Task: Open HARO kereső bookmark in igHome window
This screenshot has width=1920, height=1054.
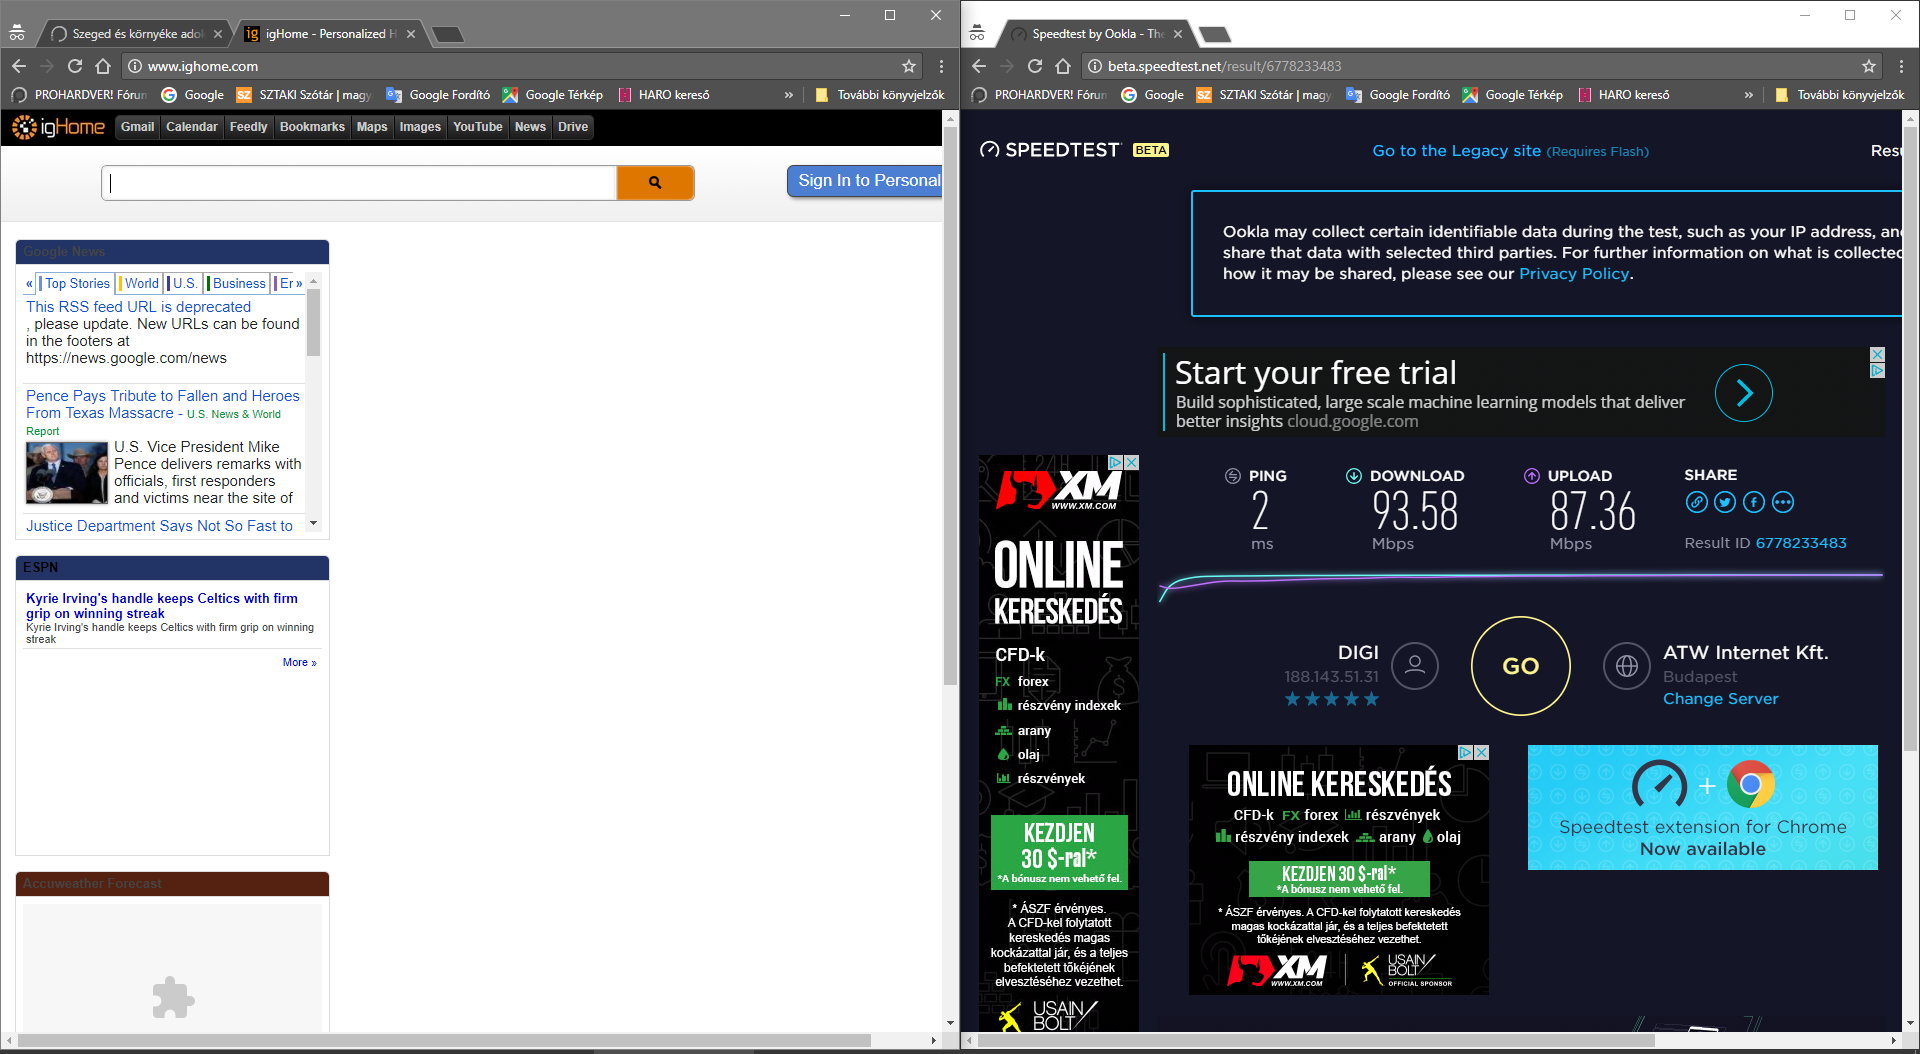Action: (x=664, y=95)
